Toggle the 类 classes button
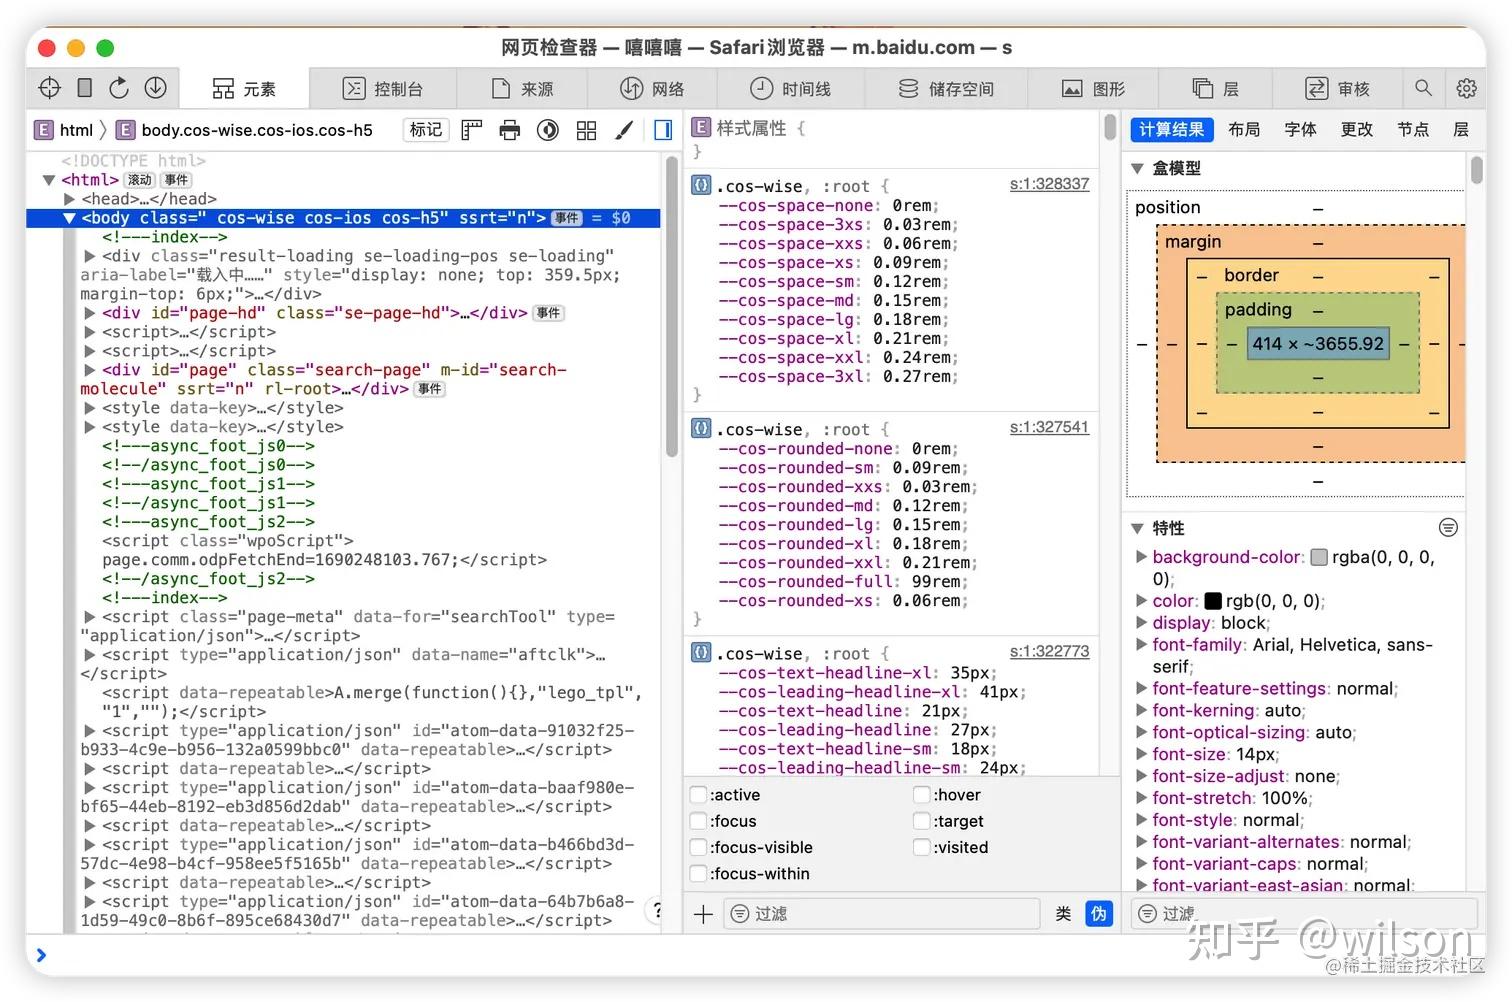Screen dimensions: 1512x1002 (1063, 914)
